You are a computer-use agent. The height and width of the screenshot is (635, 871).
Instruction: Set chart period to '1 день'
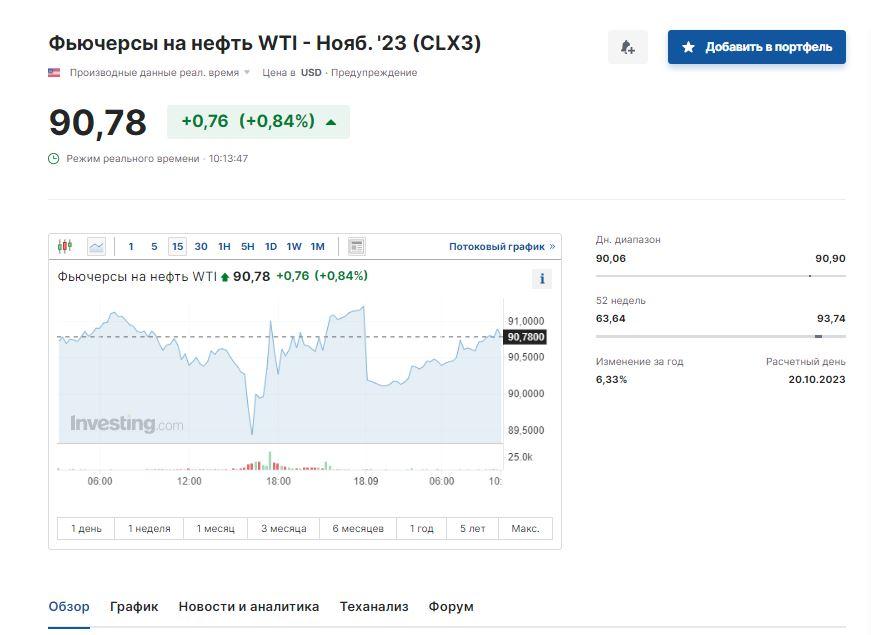click(86, 528)
